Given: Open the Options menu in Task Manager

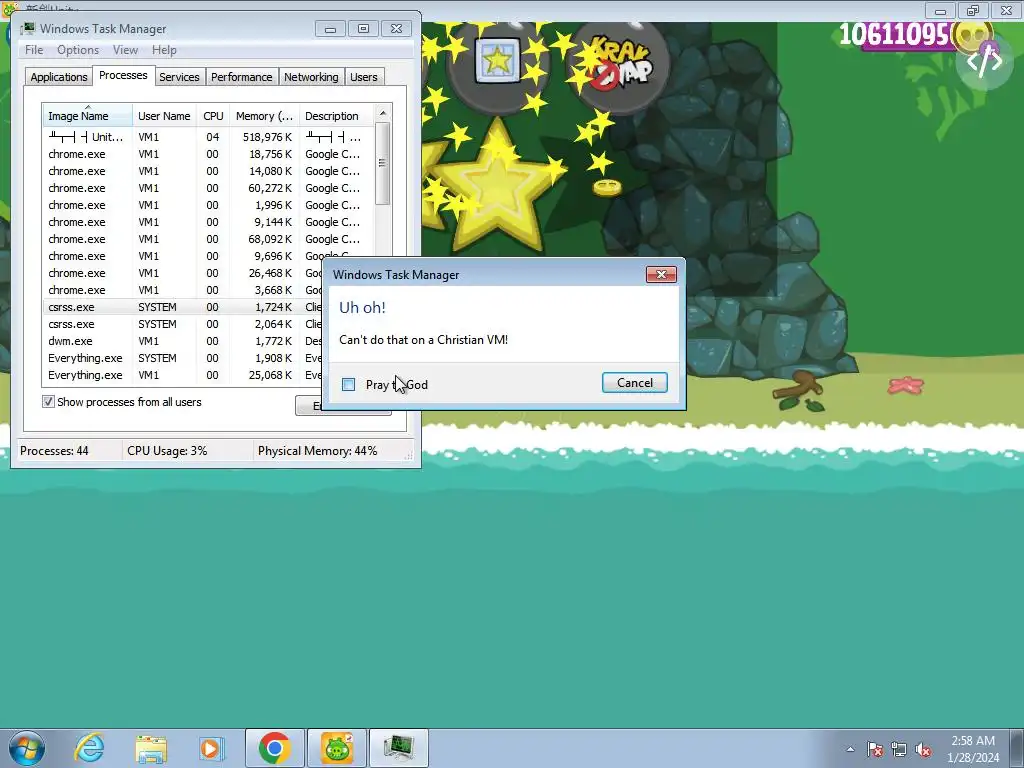Looking at the screenshot, I should 78,50.
